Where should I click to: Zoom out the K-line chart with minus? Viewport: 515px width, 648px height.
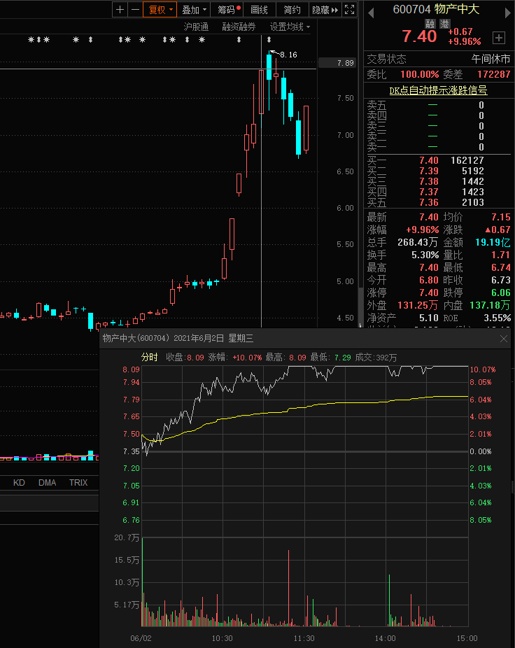(135, 10)
